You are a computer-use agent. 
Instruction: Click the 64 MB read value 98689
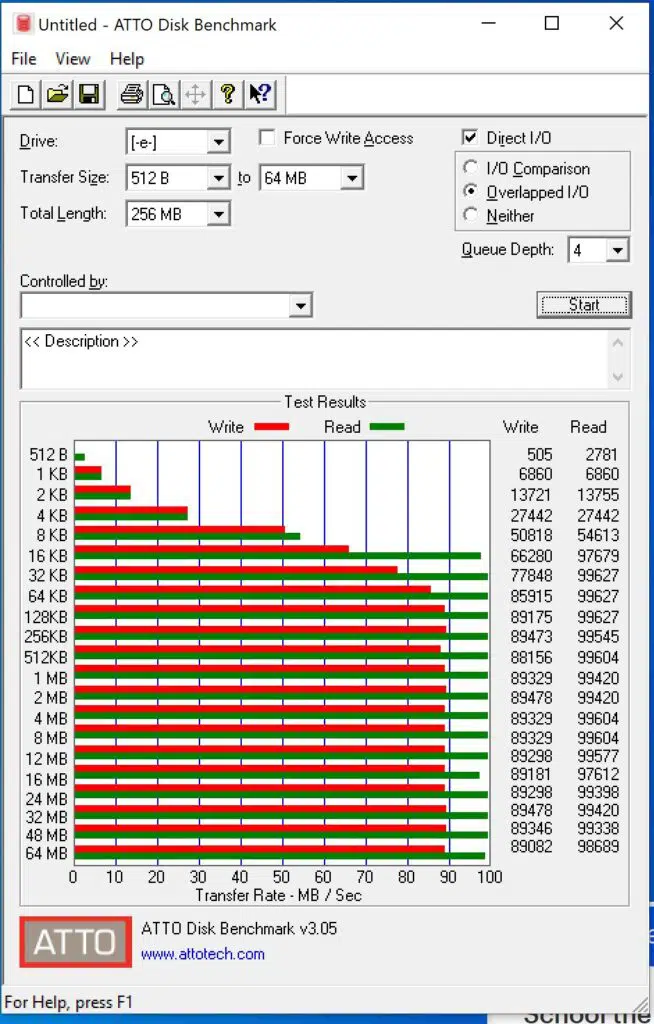point(598,846)
